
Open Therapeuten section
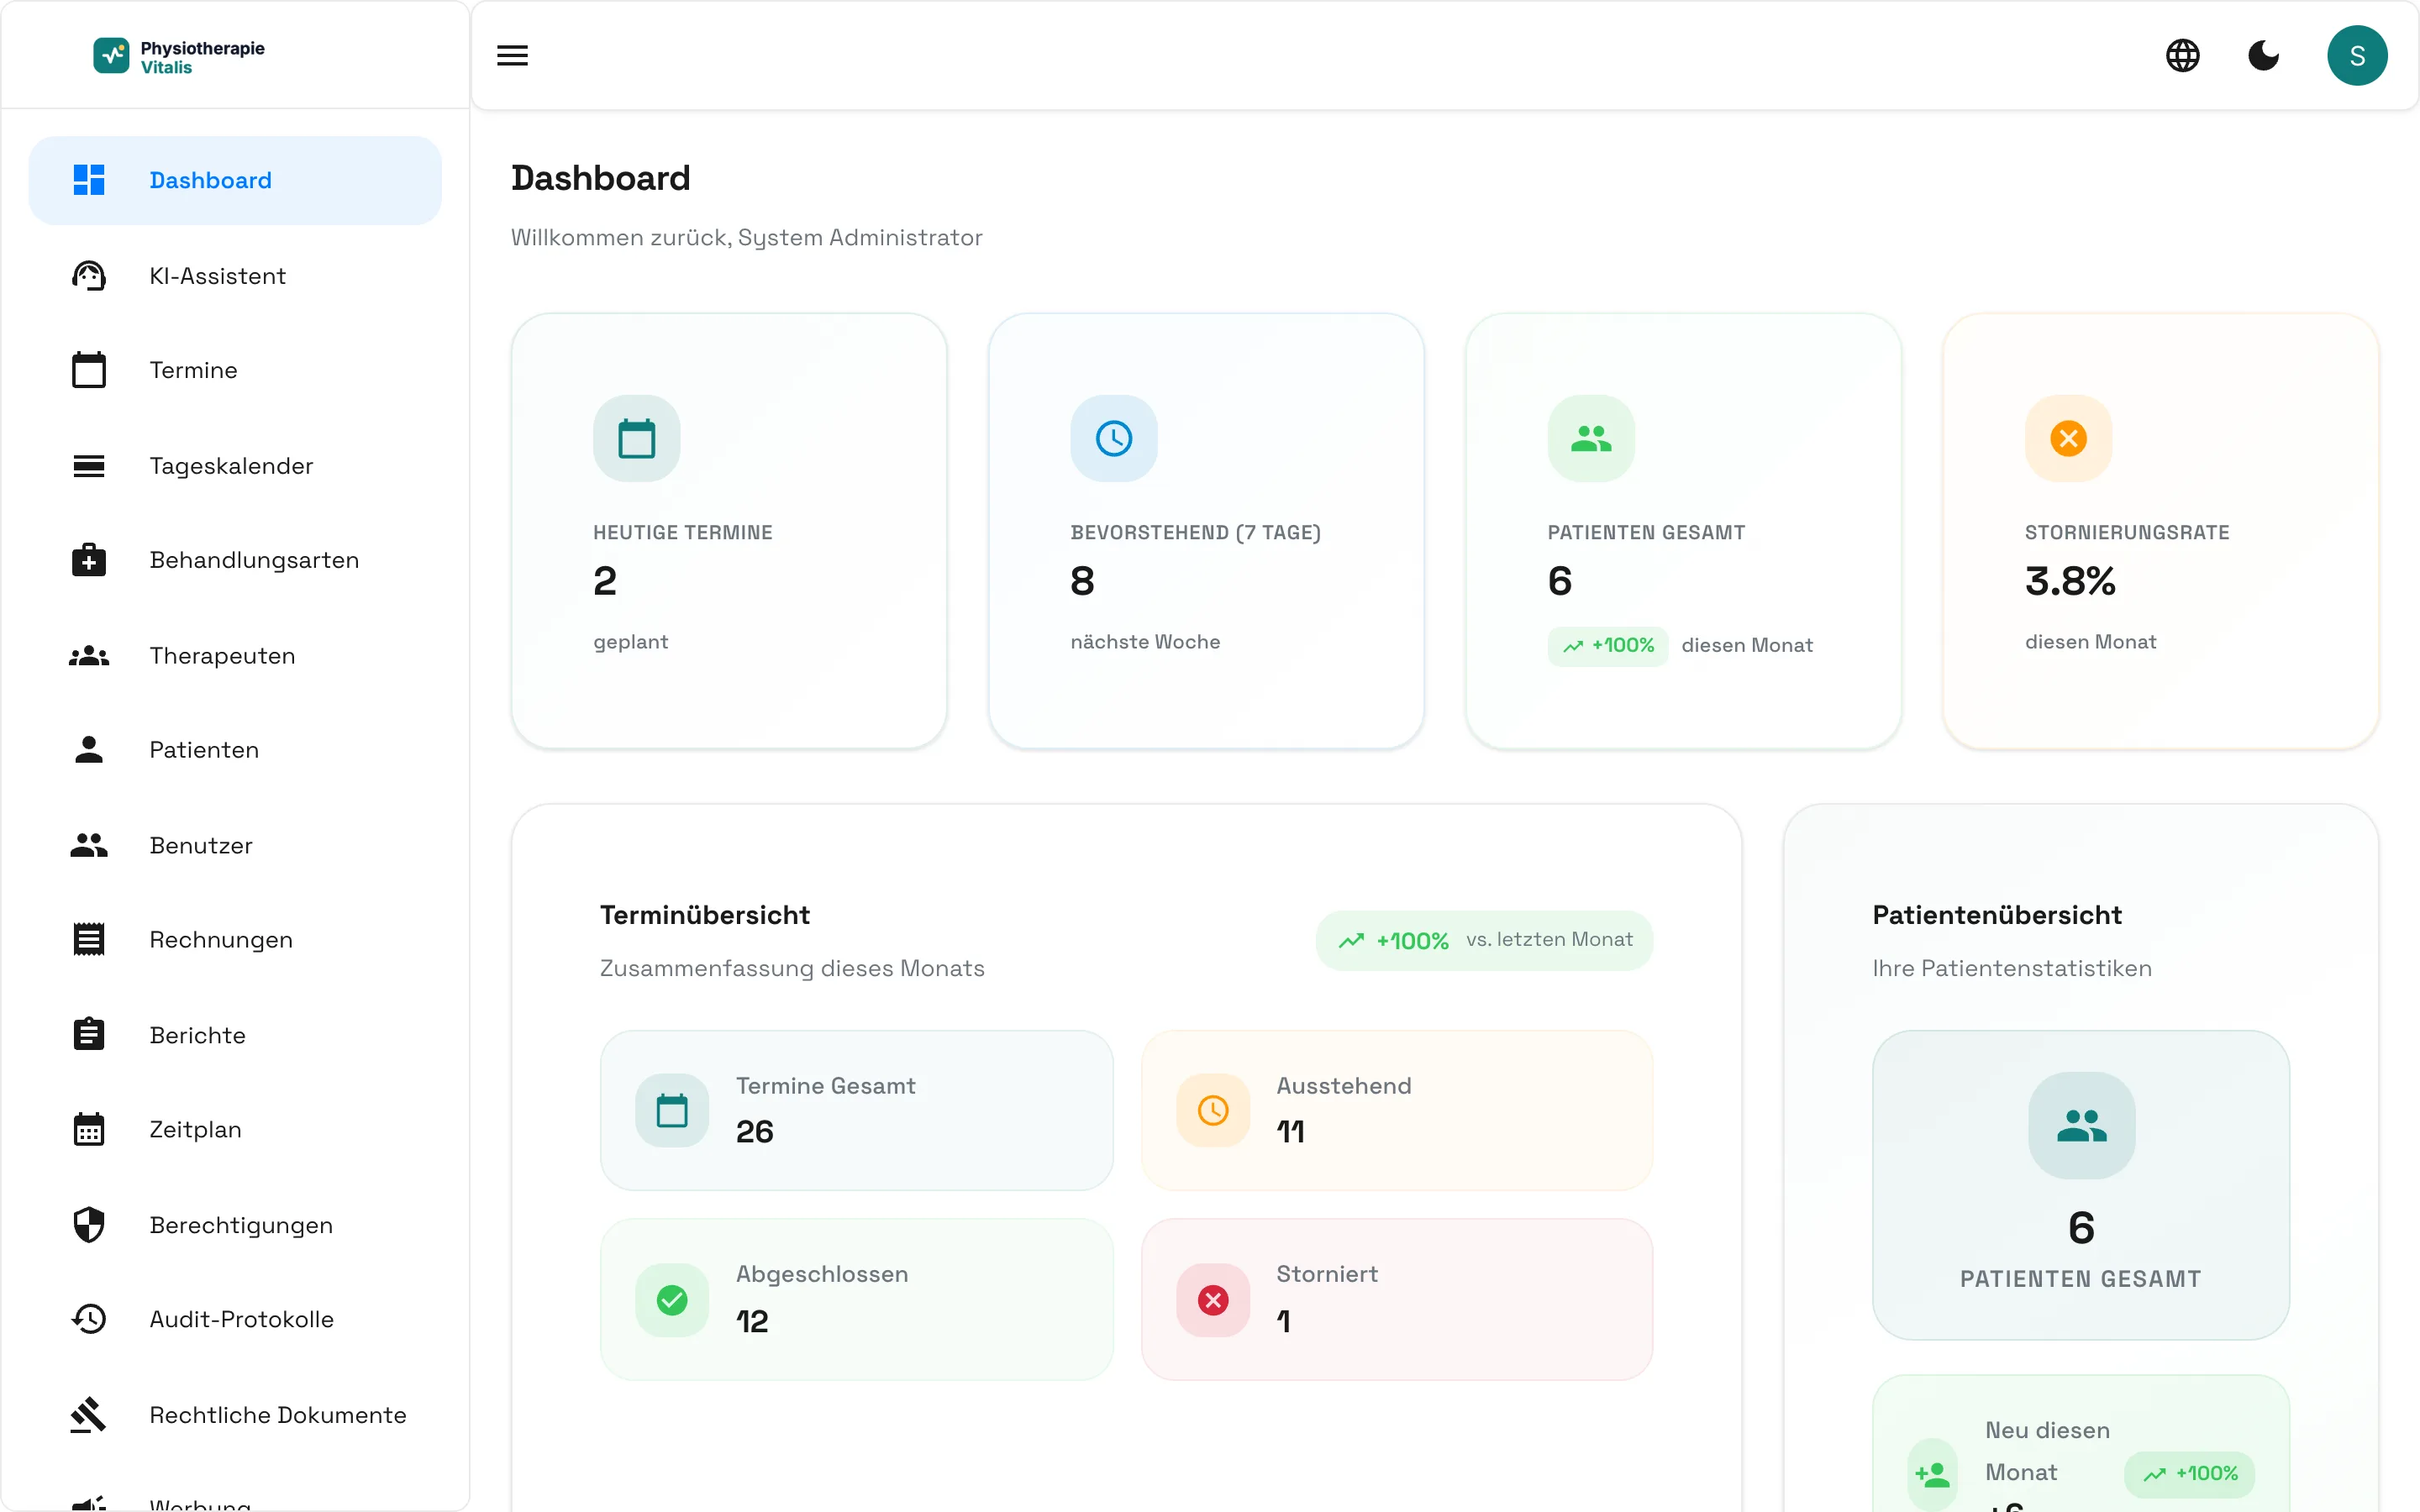click(x=235, y=655)
